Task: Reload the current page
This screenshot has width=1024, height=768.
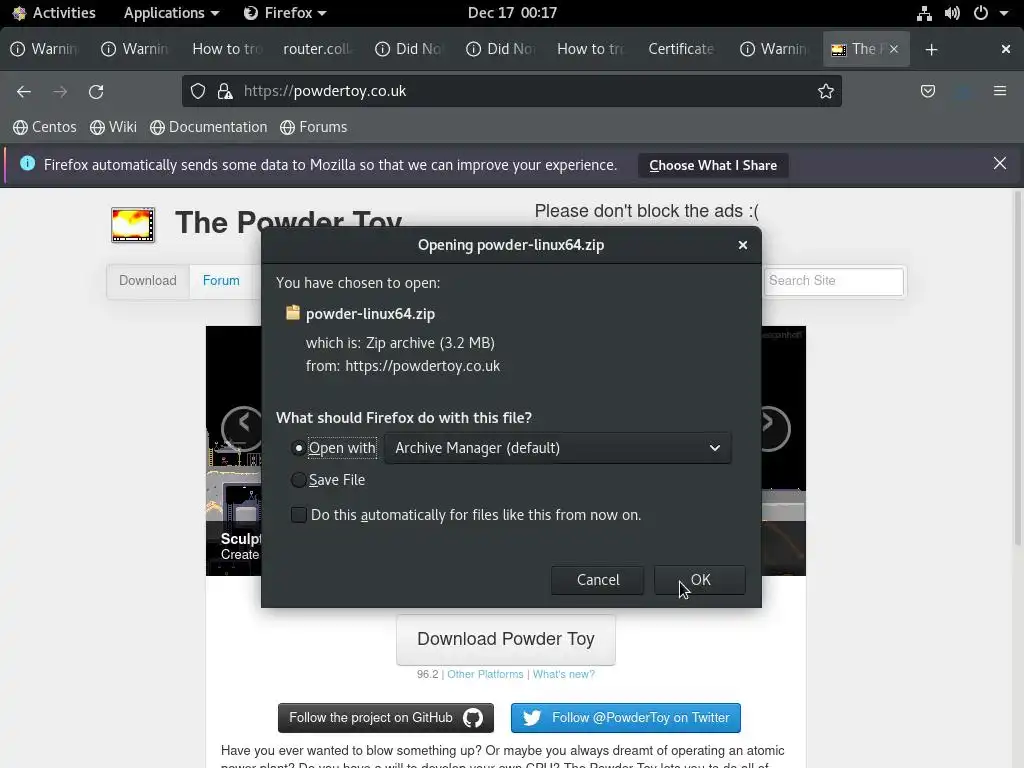Action: (96, 91)
